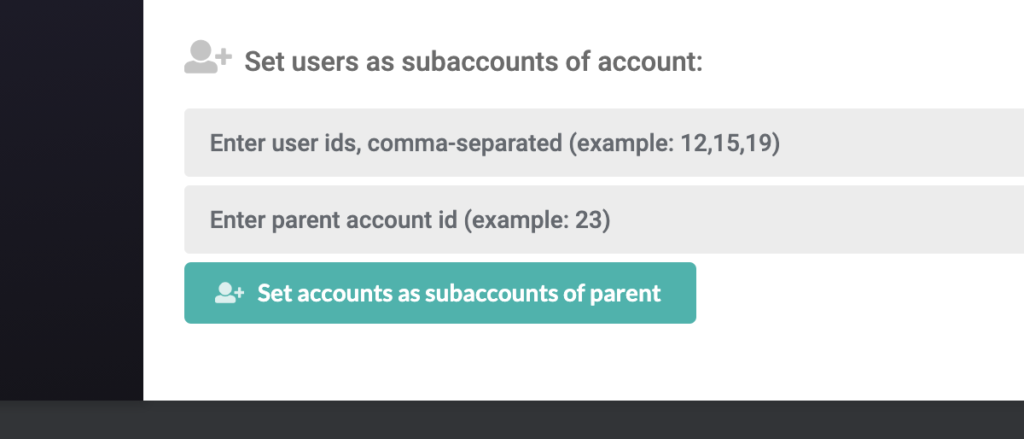Submit subaccount assignment with teal button

(x=440, y=293)
